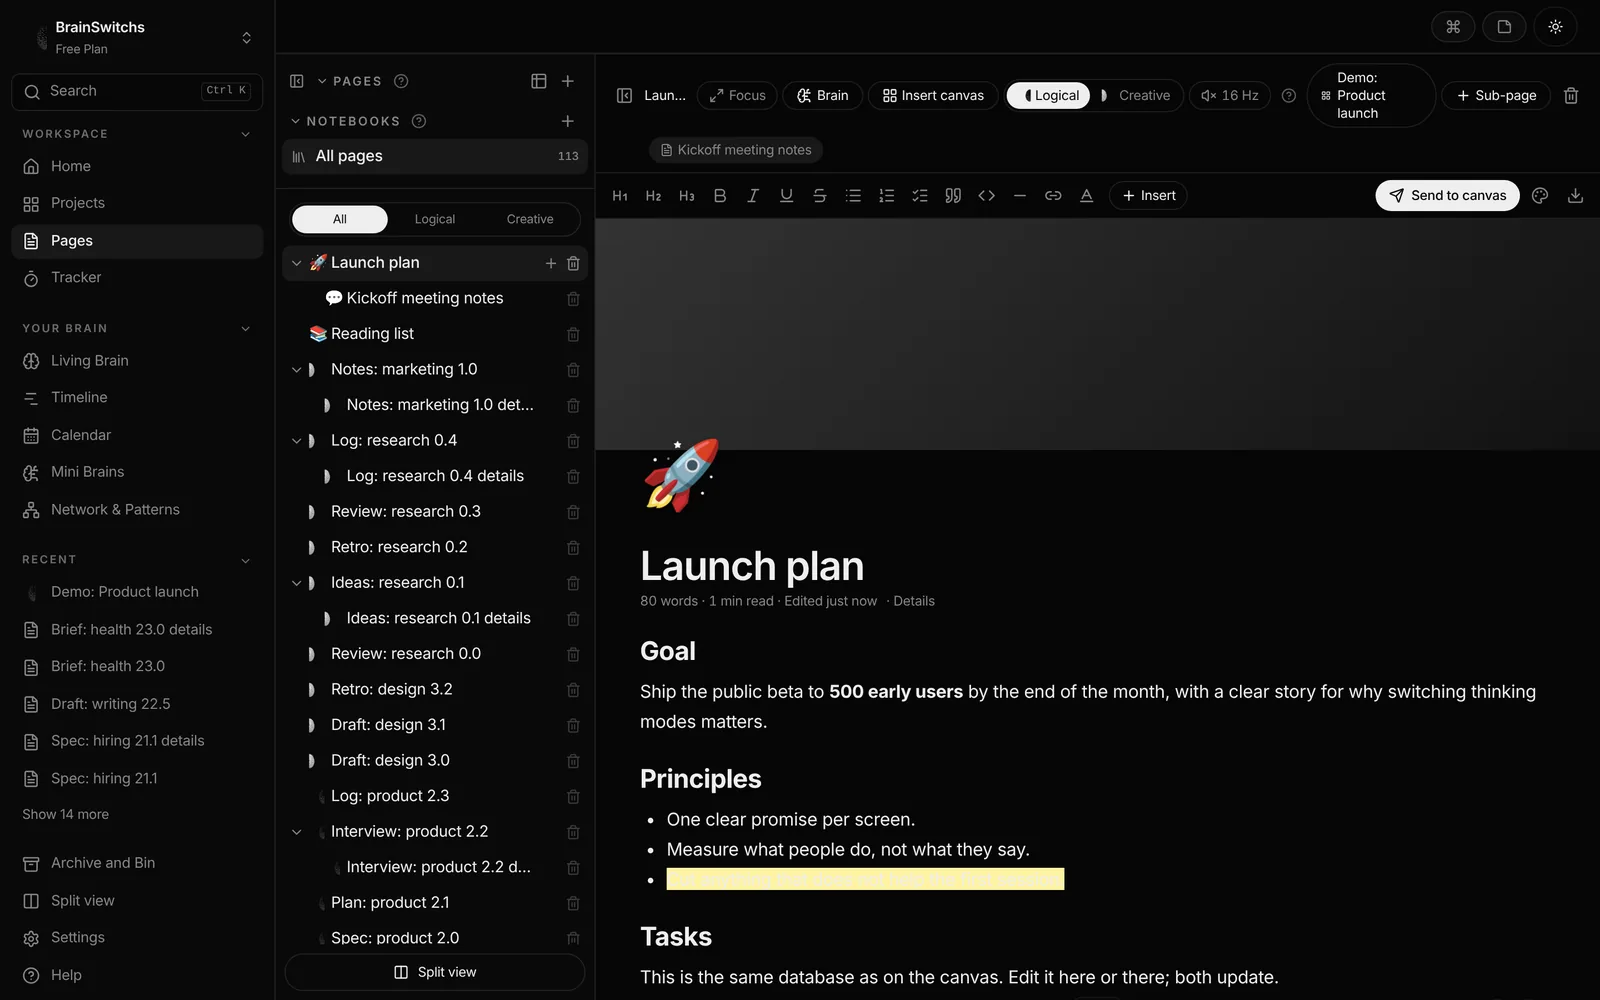Viewport: 1600px width, 1000px height.
Task: Open Projects in the sidebar
Action: click(x=138, y=203)
